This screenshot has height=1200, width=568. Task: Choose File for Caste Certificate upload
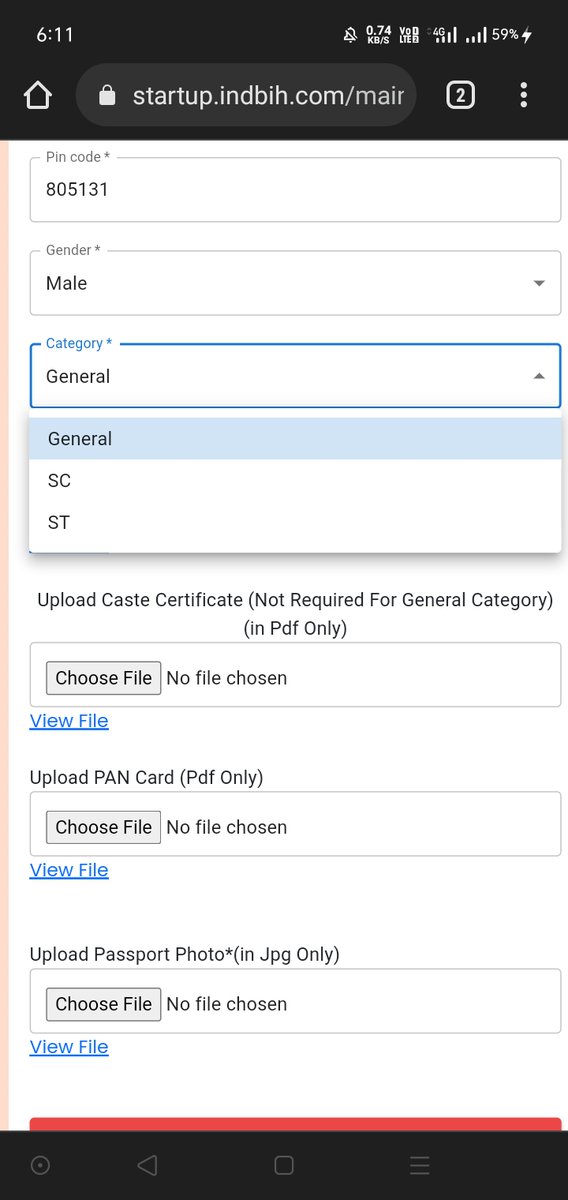[103, 678]
